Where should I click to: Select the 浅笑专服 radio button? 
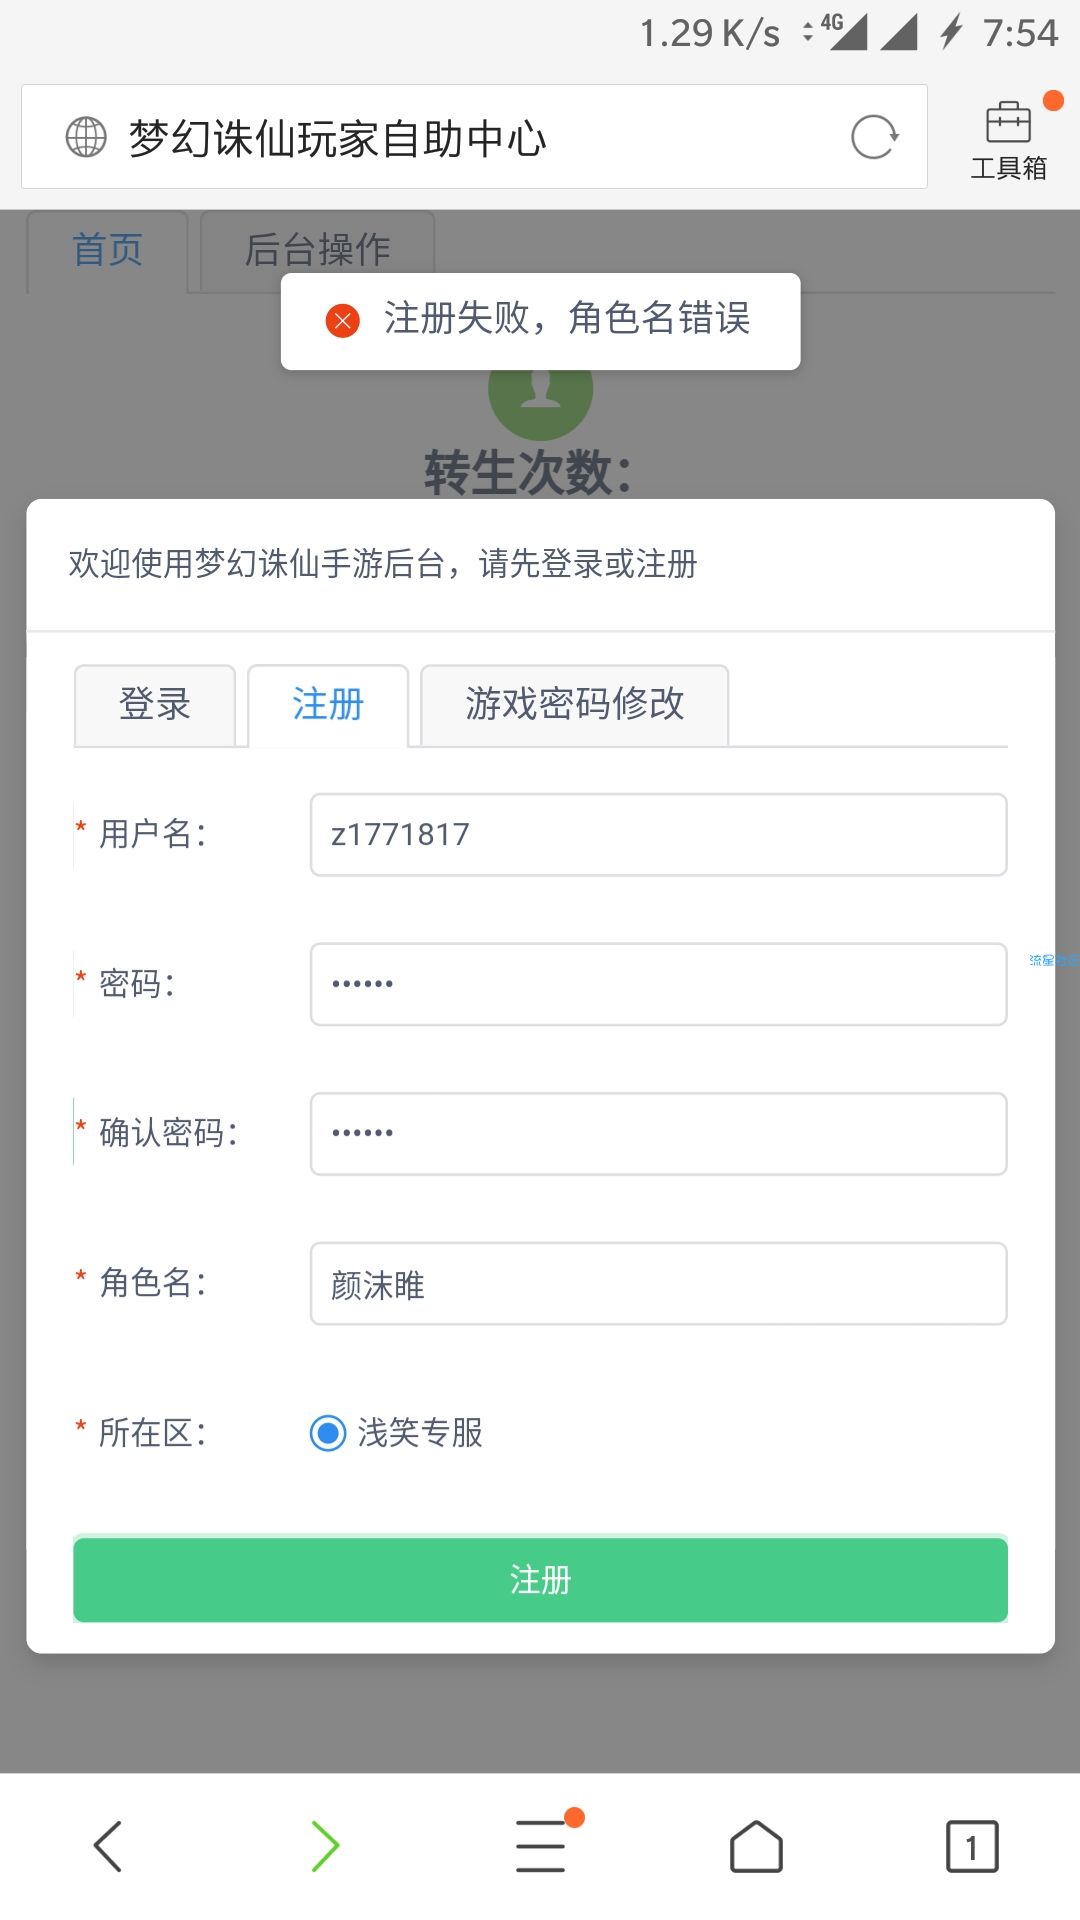328,1433
